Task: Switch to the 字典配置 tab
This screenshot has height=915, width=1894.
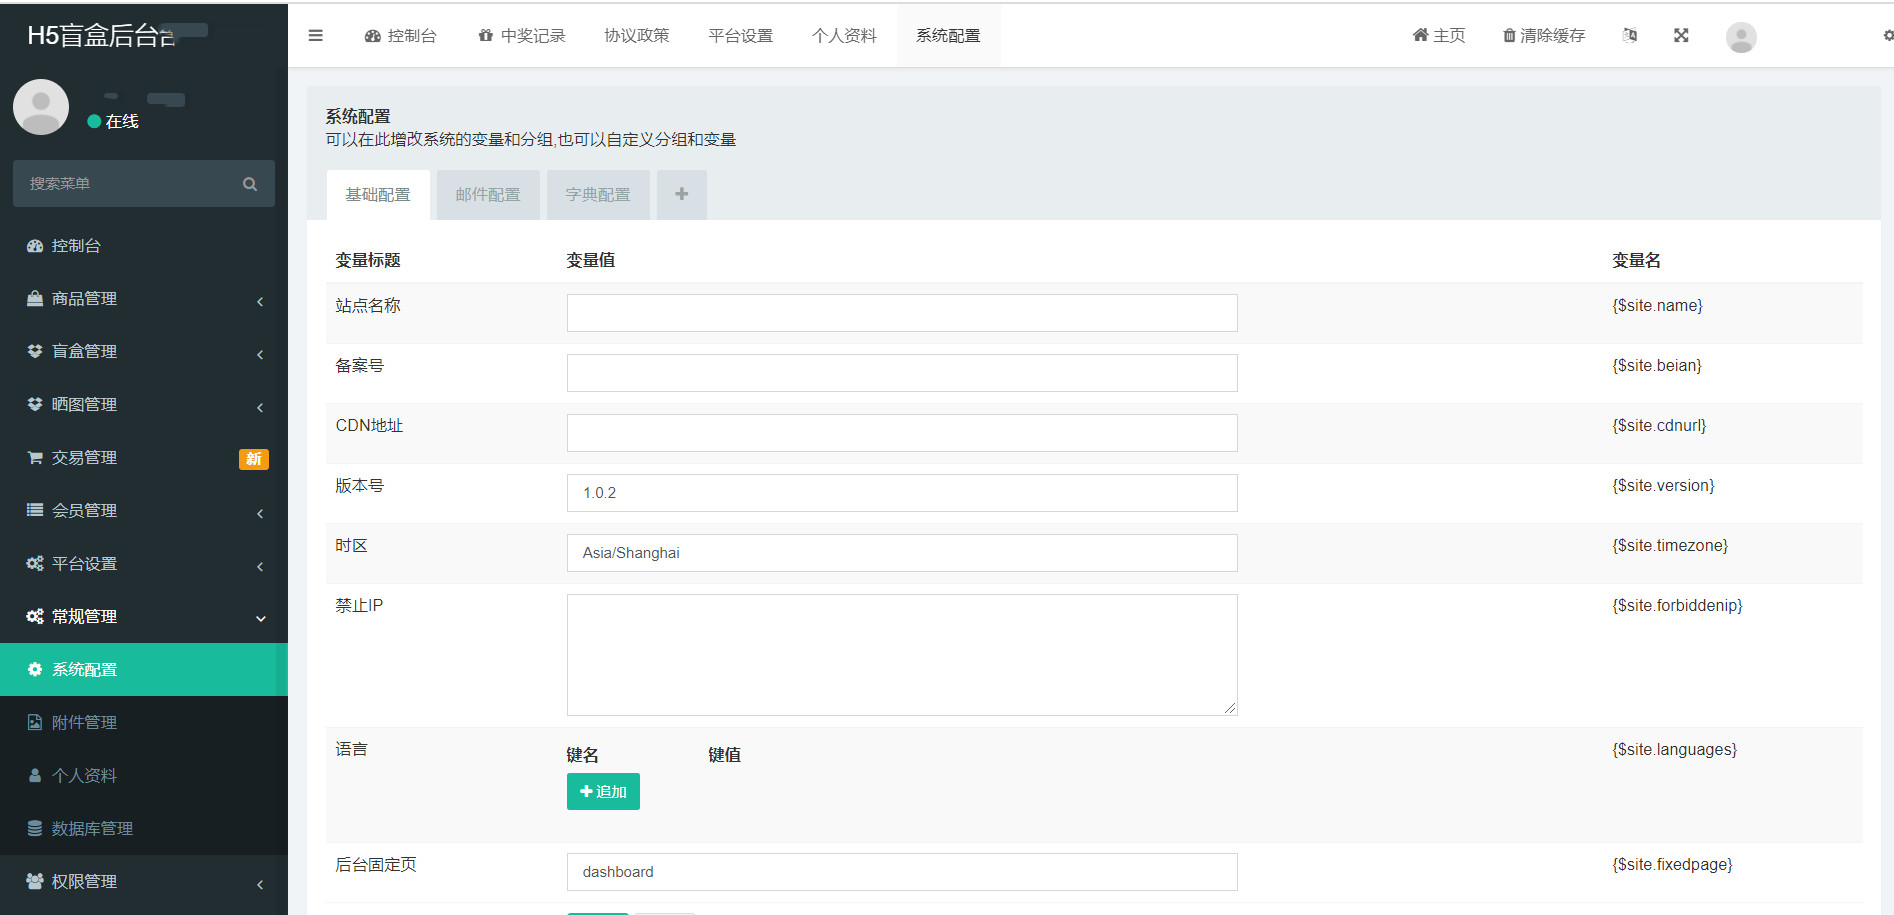Action: (598, 195)
